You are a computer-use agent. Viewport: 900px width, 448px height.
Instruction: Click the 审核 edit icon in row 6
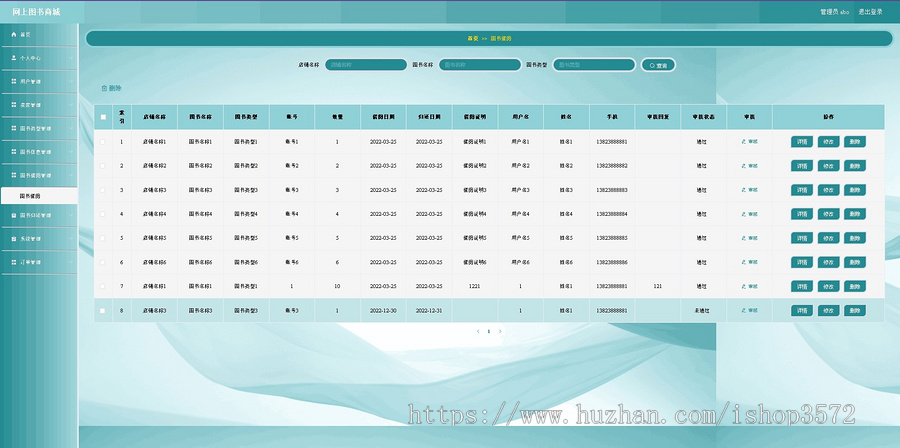tap(743, 262)
